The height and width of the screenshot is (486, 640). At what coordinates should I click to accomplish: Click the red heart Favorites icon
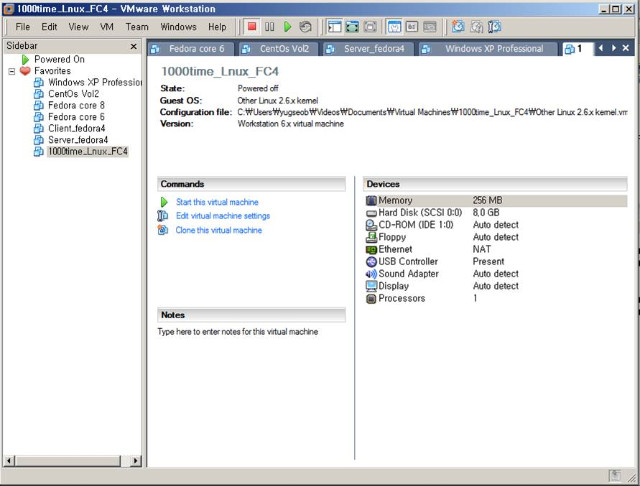pos(25,71)
